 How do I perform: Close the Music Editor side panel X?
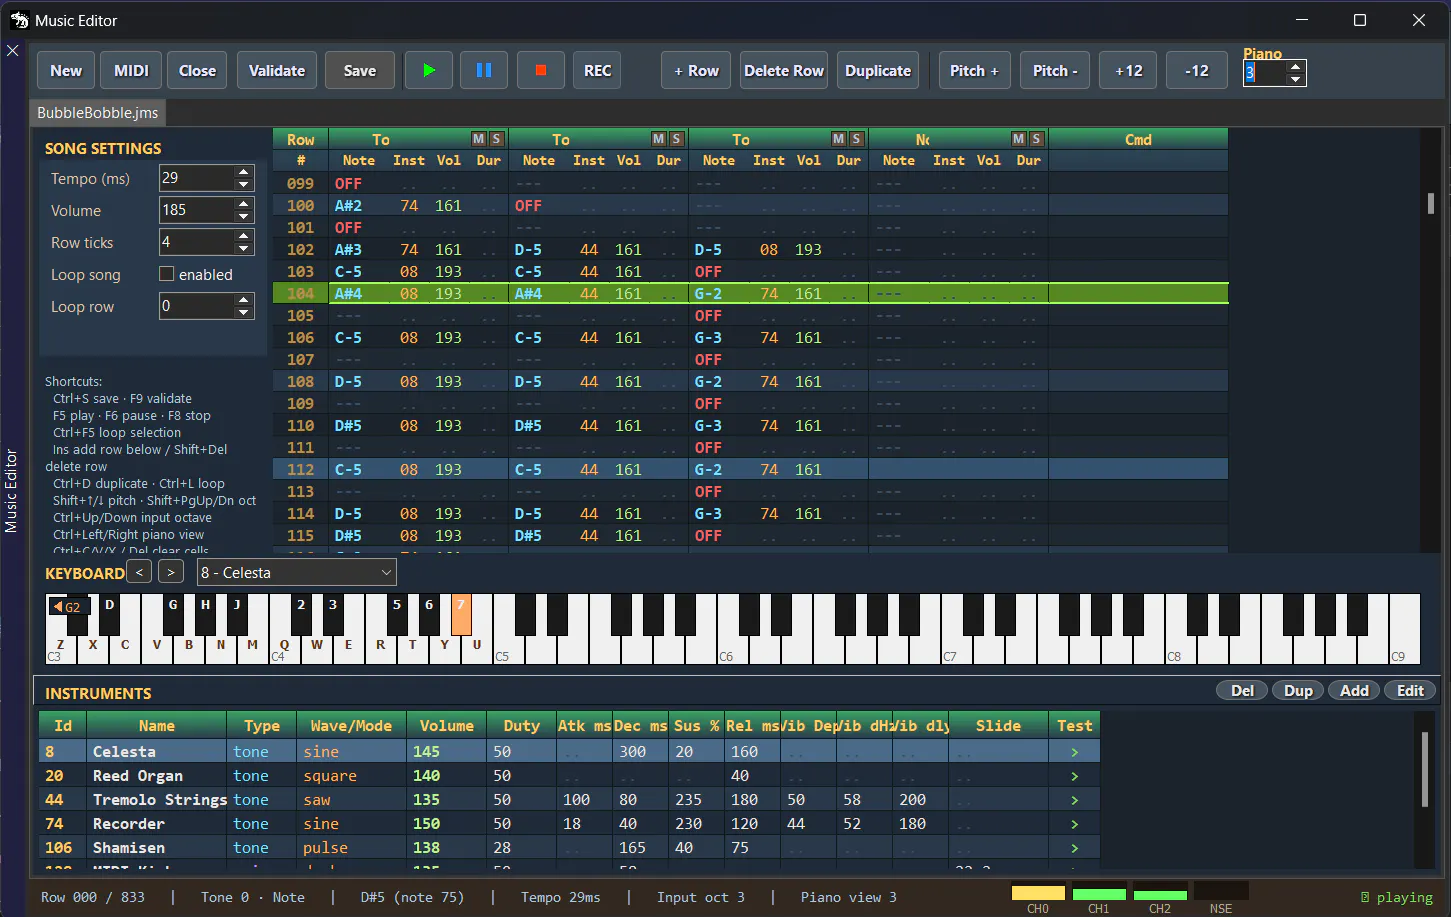[13, 50]
